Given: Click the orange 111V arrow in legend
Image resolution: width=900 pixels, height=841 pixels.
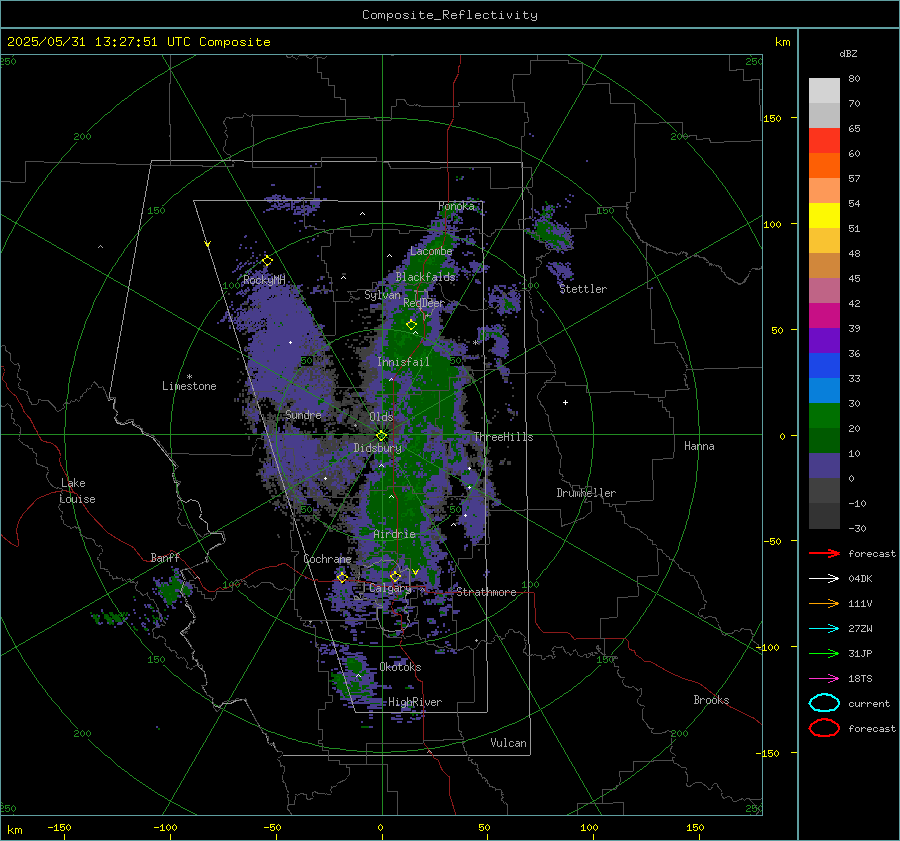Looking at the screenshot, I should click(x=824, y=603).
